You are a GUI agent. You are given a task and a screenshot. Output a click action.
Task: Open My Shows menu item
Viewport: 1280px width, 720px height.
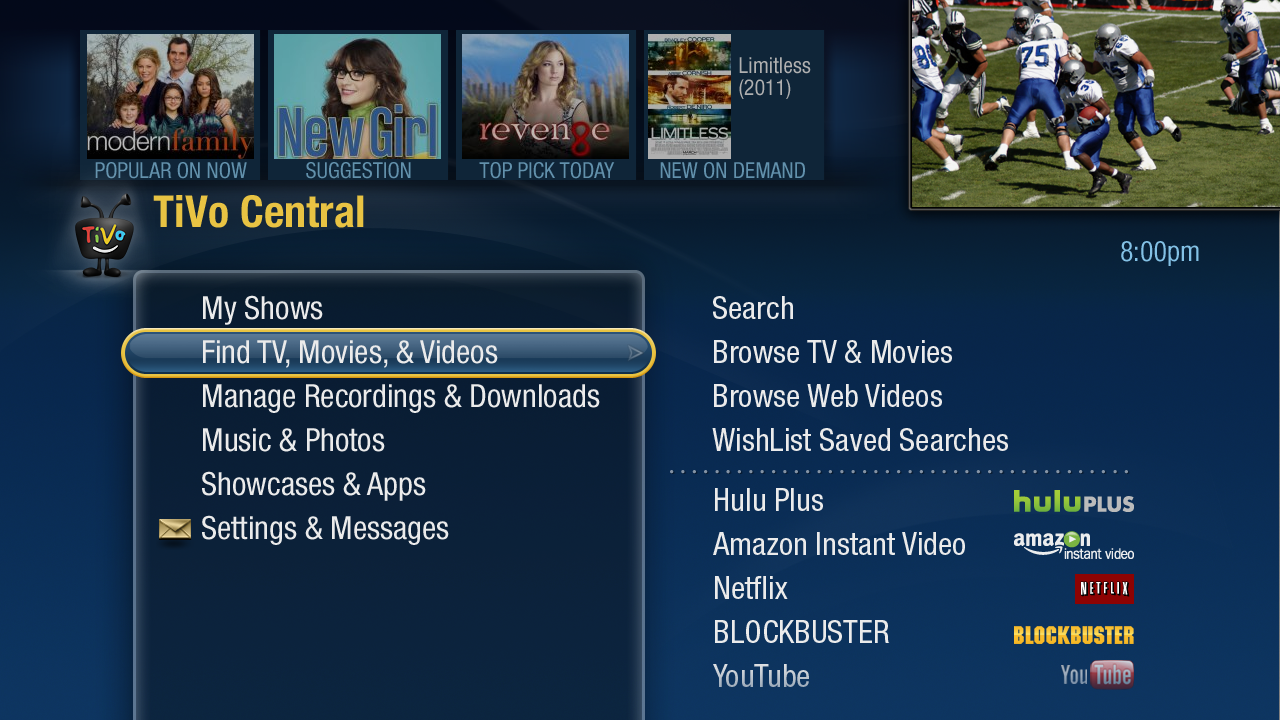coord(262,308)
